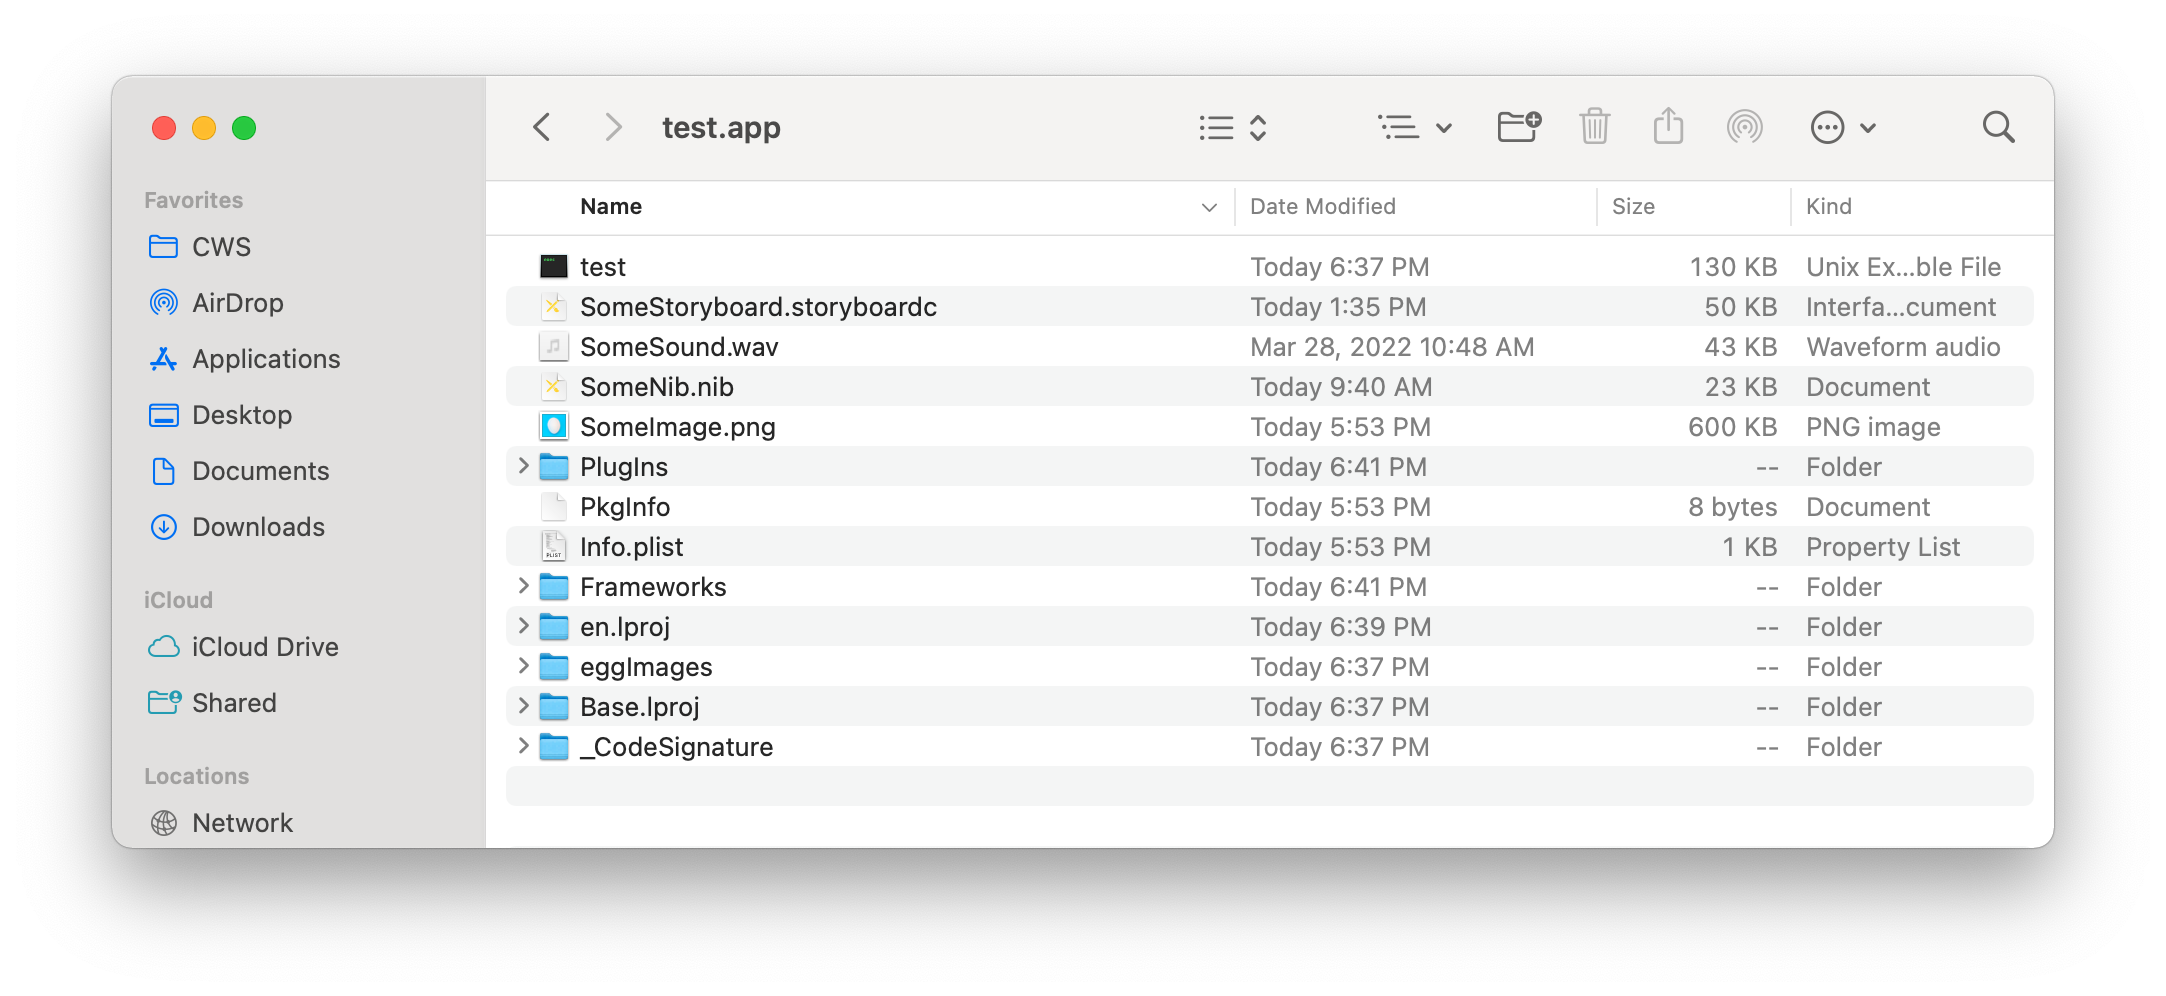Sort by Date Modified column header
This screenshot has width=2166, height=996.
click(x=1322, y=206)
